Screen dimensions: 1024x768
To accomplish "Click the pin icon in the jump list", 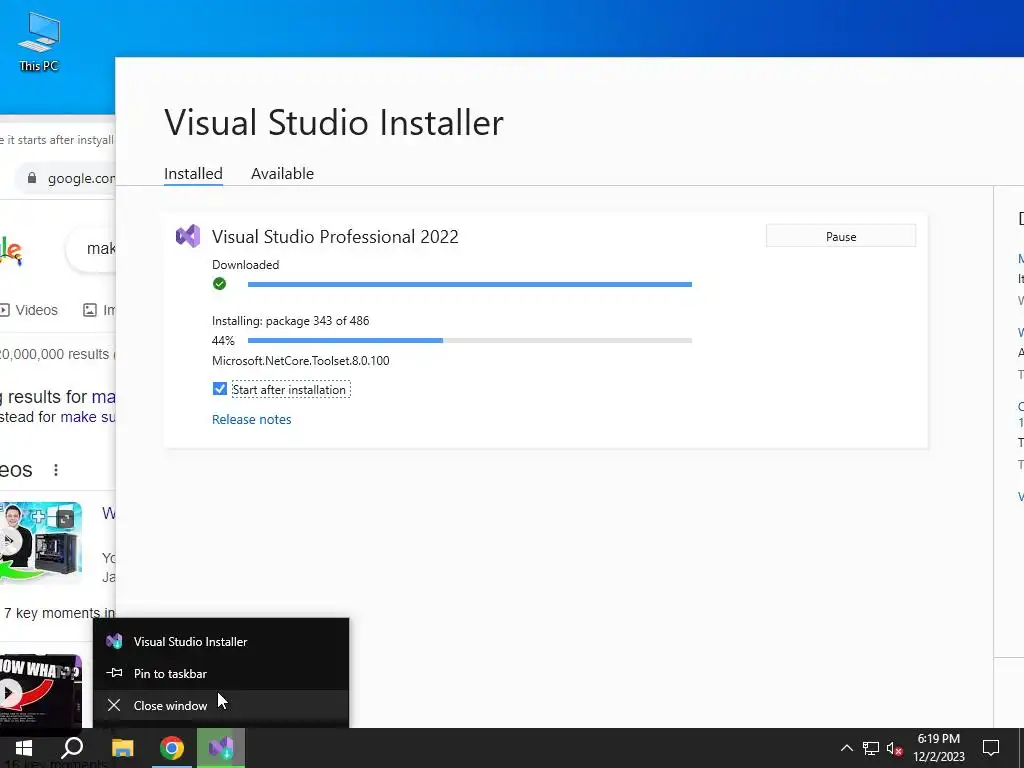I will [x=114, y=673].
